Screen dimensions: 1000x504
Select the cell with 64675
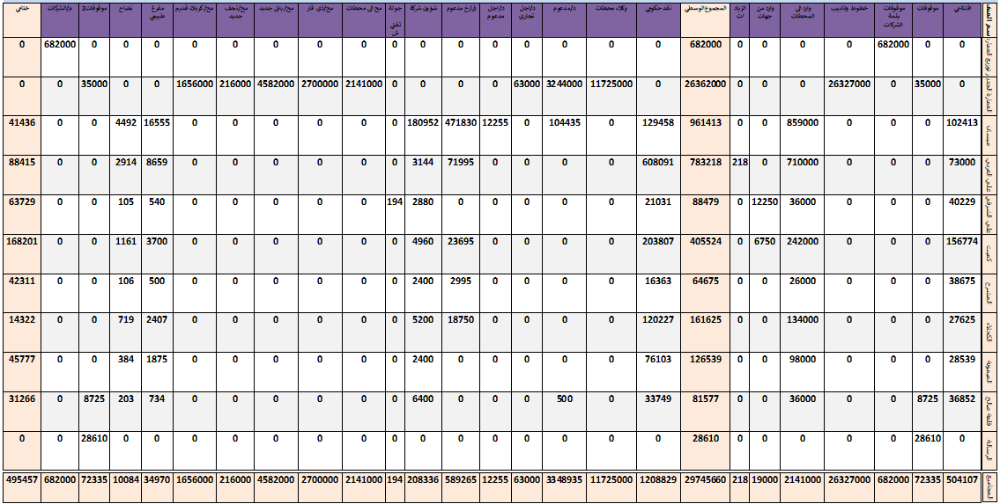coord(705,293)
